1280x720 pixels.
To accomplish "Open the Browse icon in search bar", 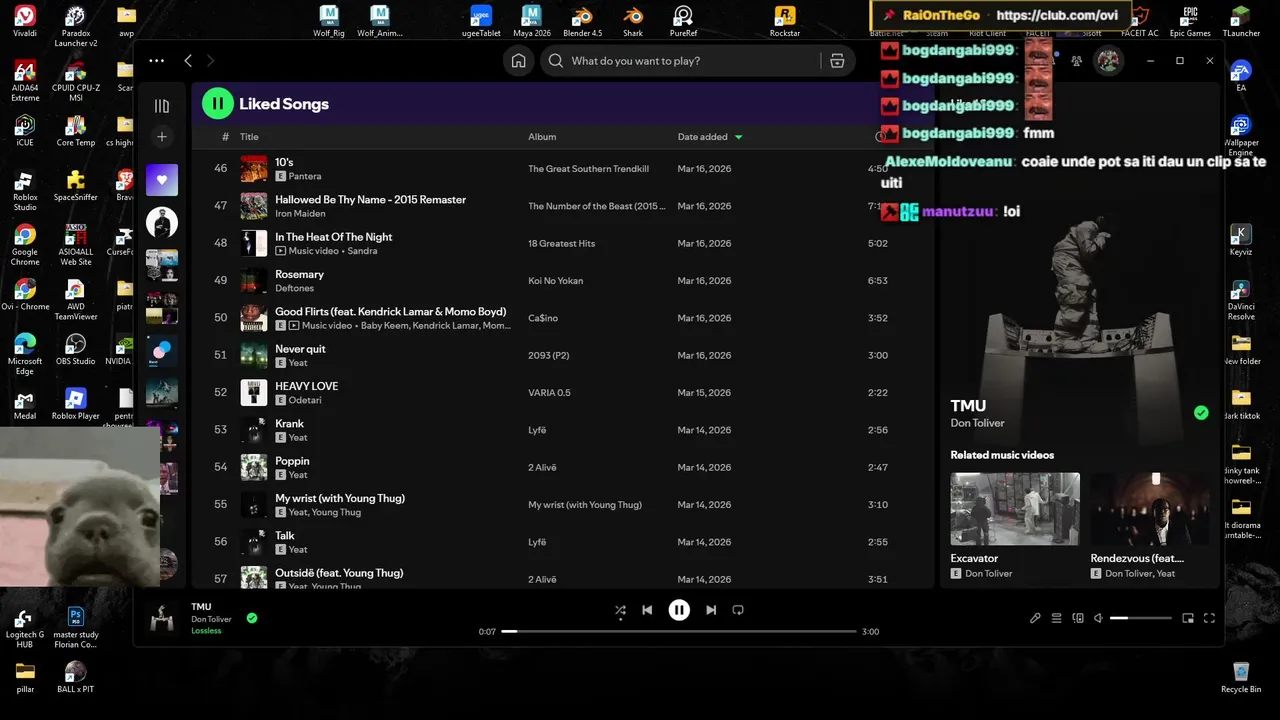I will click(837, 61).
